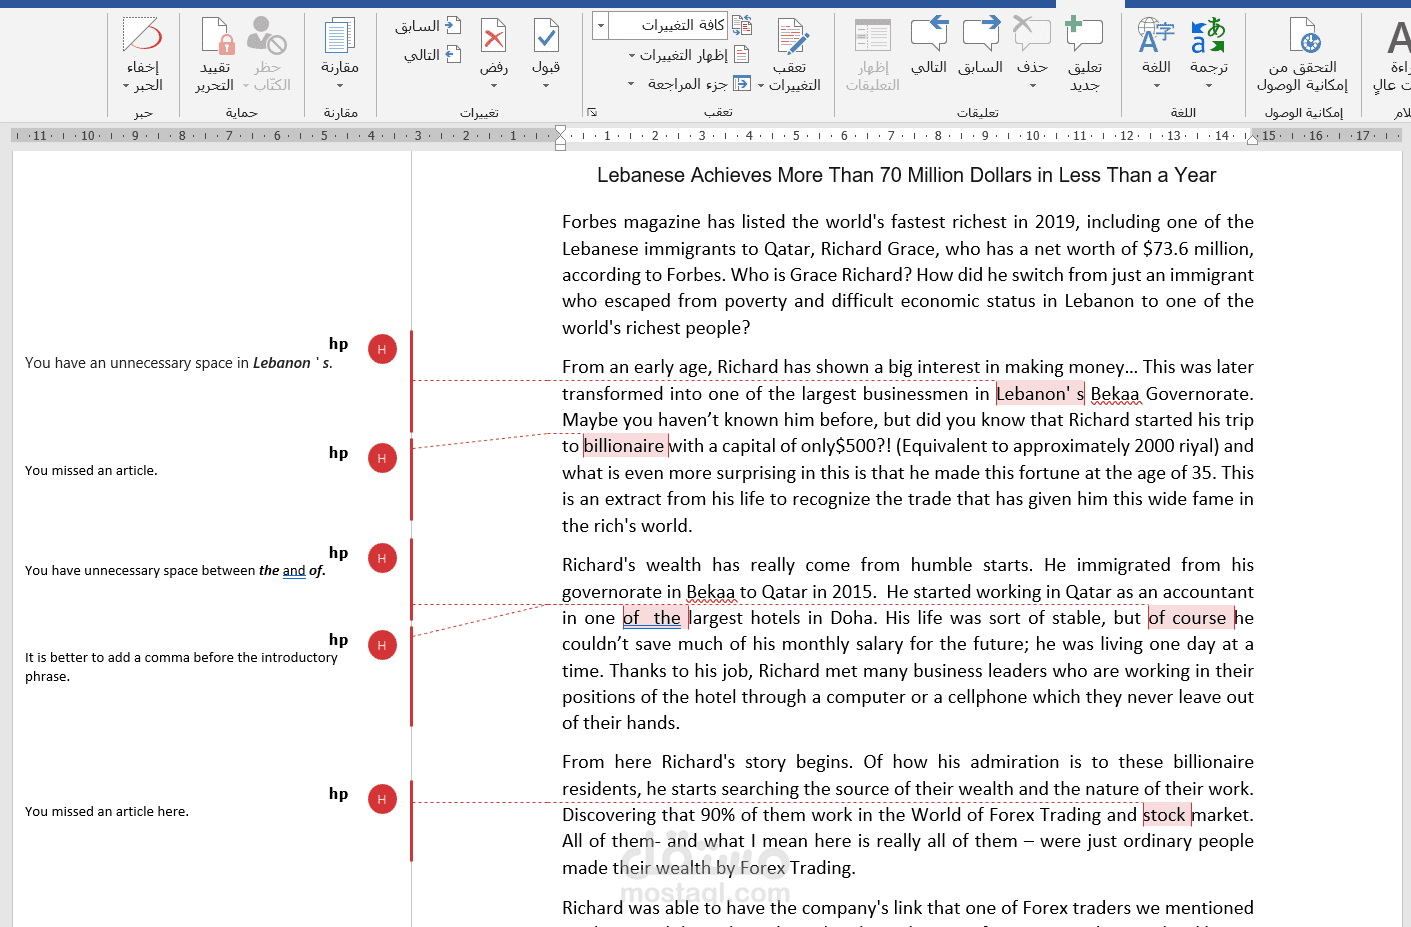Click the Show Comments (إظهار التعليقات) icon
This screenshot has width=1411, height=927.
coord(873,35)
